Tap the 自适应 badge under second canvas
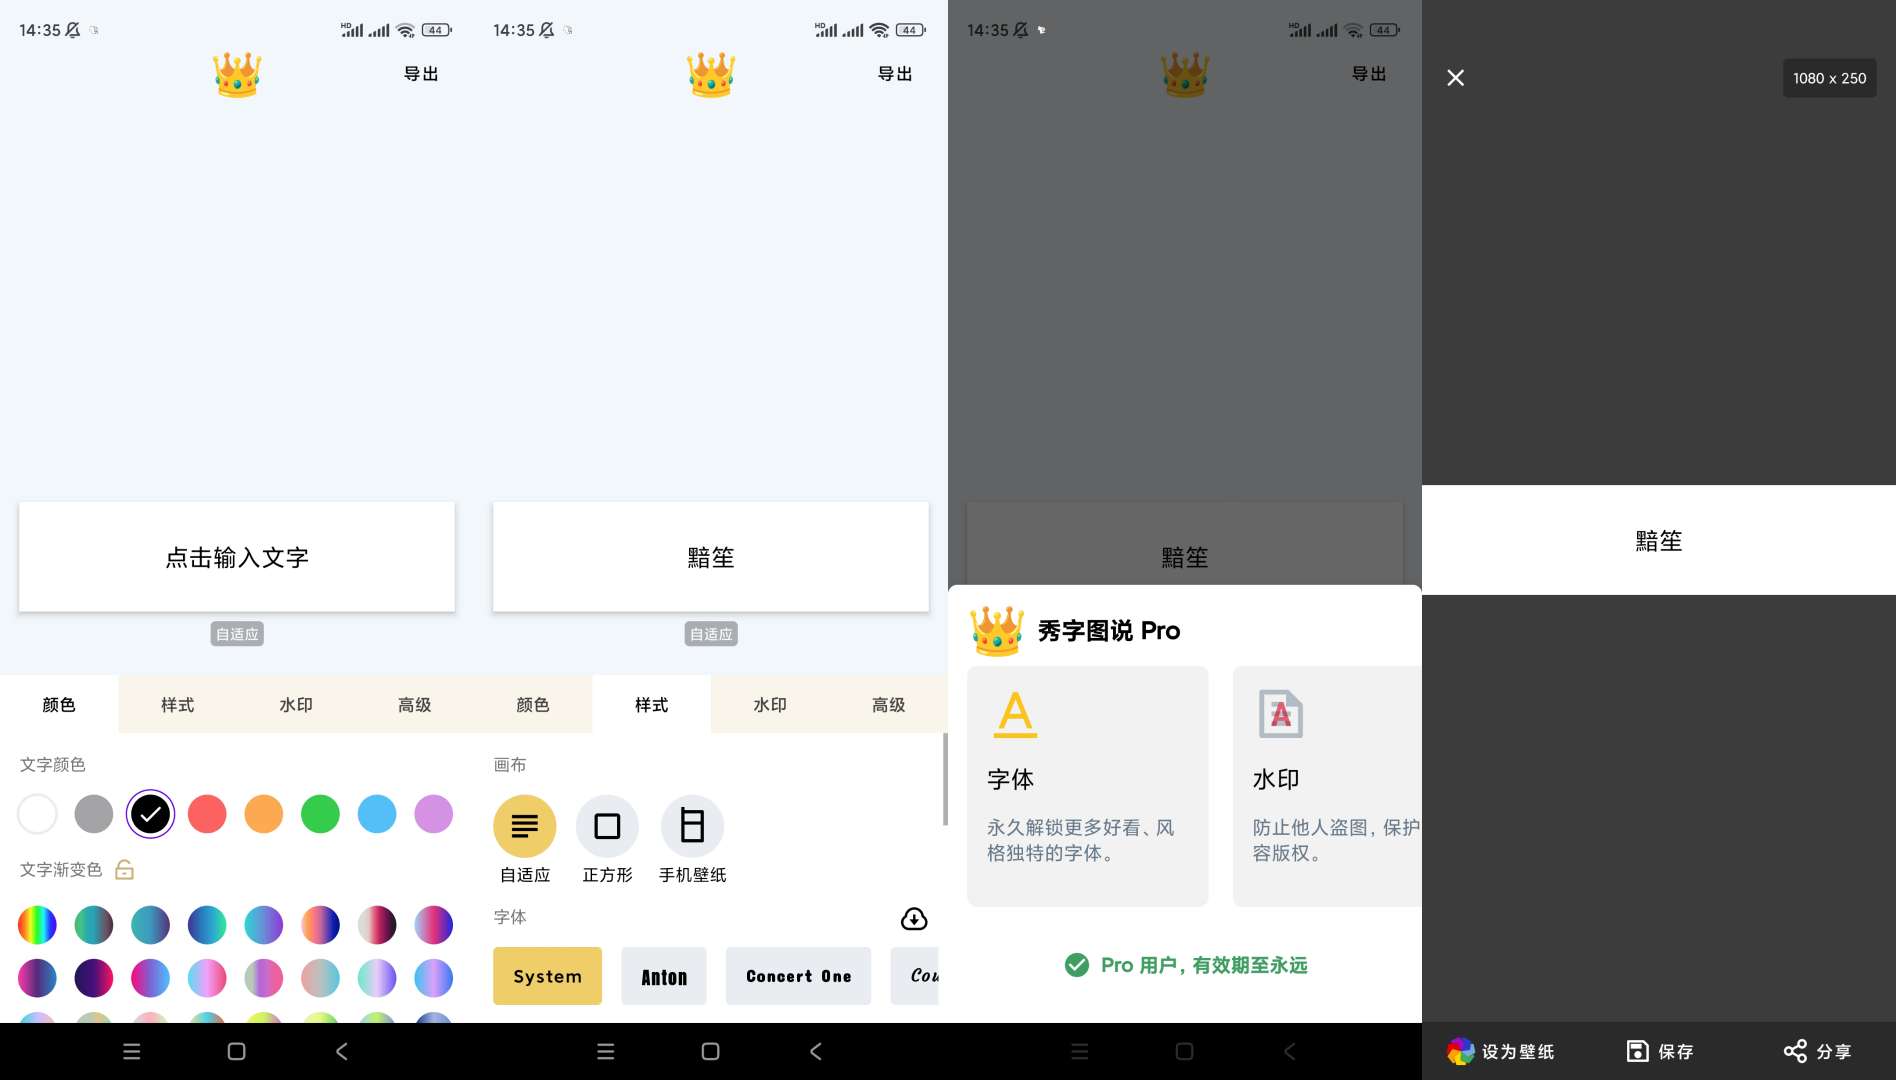This screenshot has width=1896, height=1080. (x=711, y=634)
